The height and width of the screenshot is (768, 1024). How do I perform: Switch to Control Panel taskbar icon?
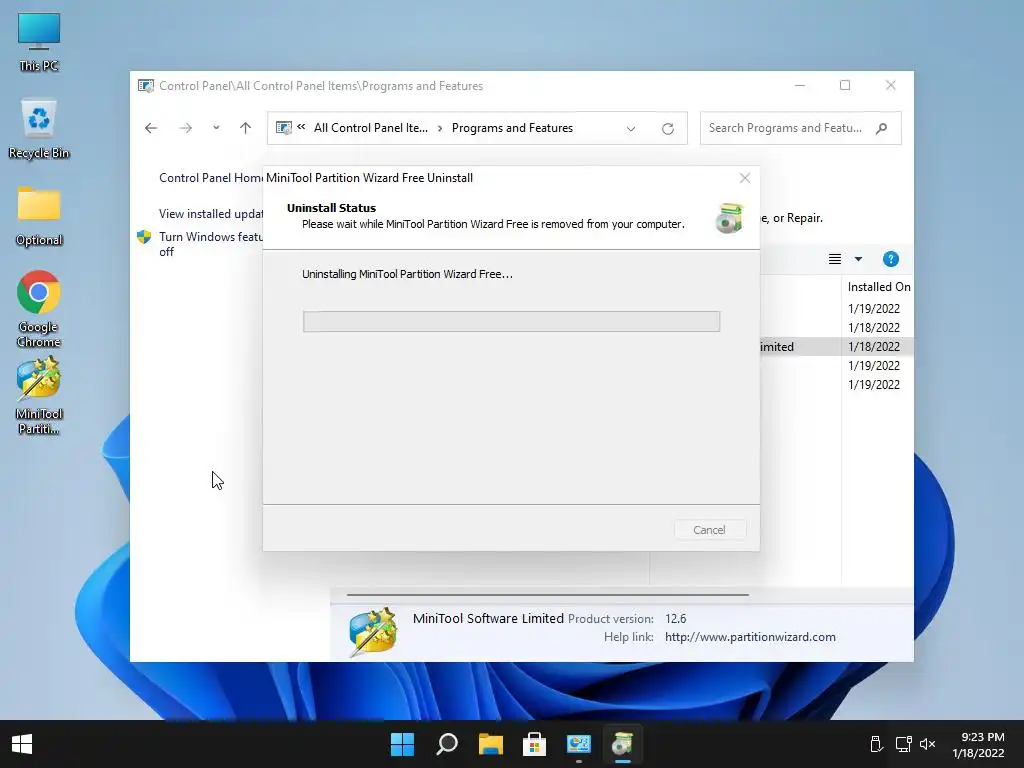point(579,744)
